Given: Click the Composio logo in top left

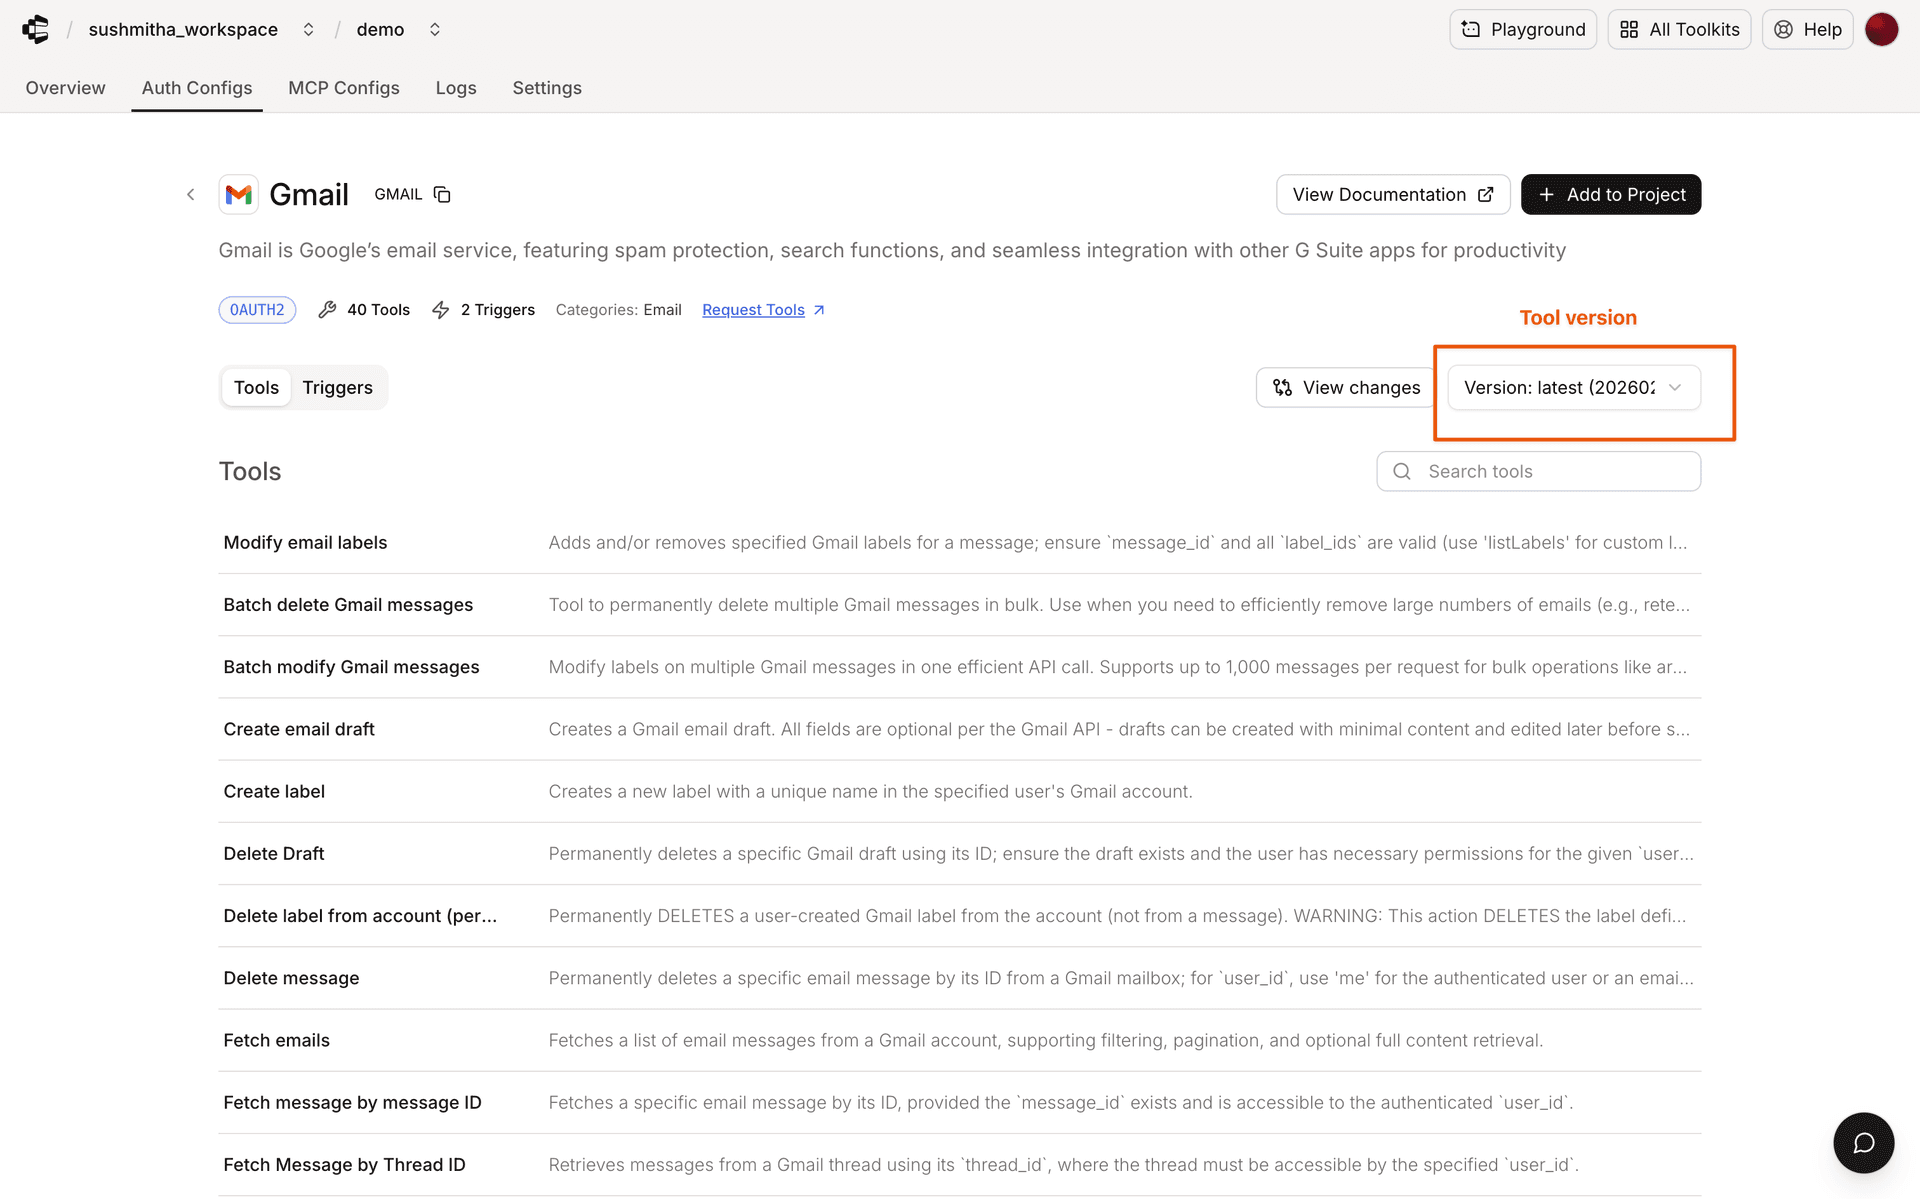Looking at the screenshot, I should click(36, 29).
